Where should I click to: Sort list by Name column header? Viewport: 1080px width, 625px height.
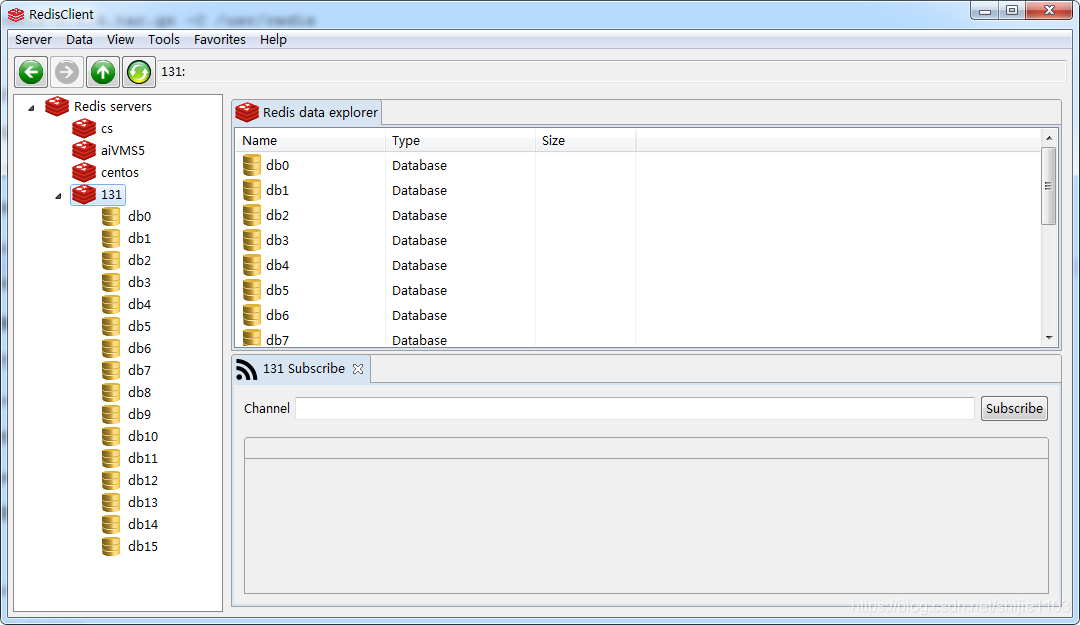(x=310, y=141)
